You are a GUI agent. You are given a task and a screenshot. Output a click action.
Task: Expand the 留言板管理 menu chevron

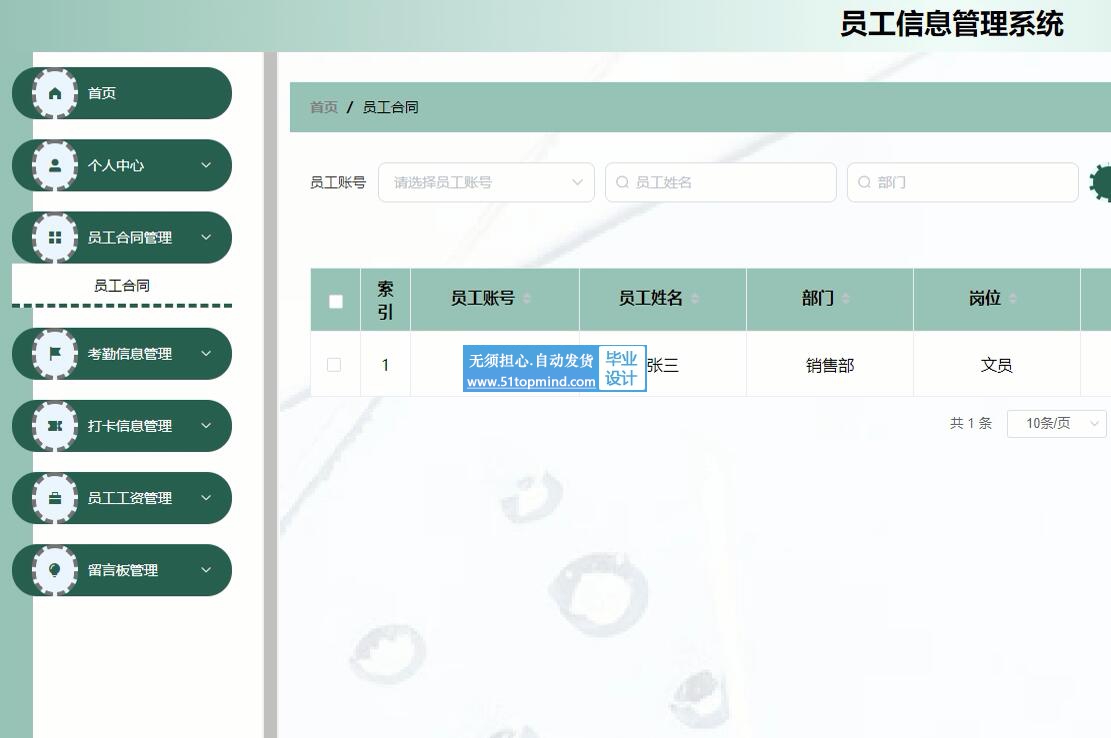coord(206,570)
